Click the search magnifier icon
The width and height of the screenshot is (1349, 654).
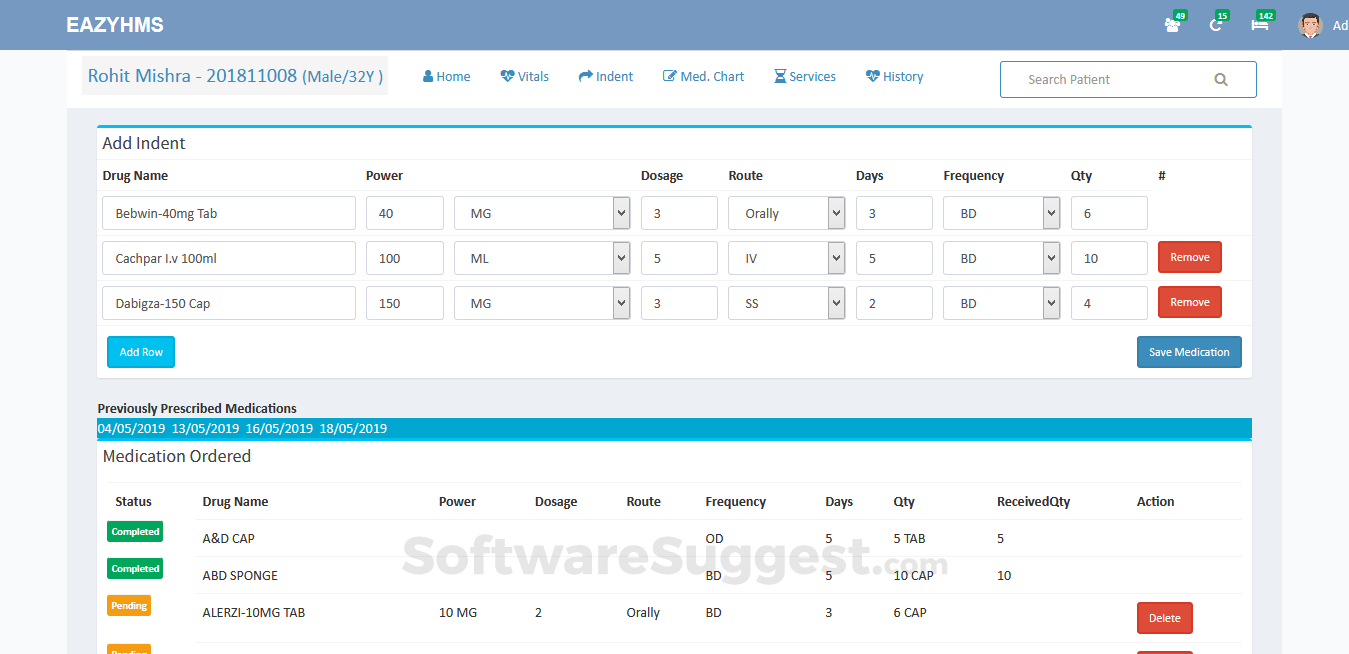click(x=1220, y=80)
